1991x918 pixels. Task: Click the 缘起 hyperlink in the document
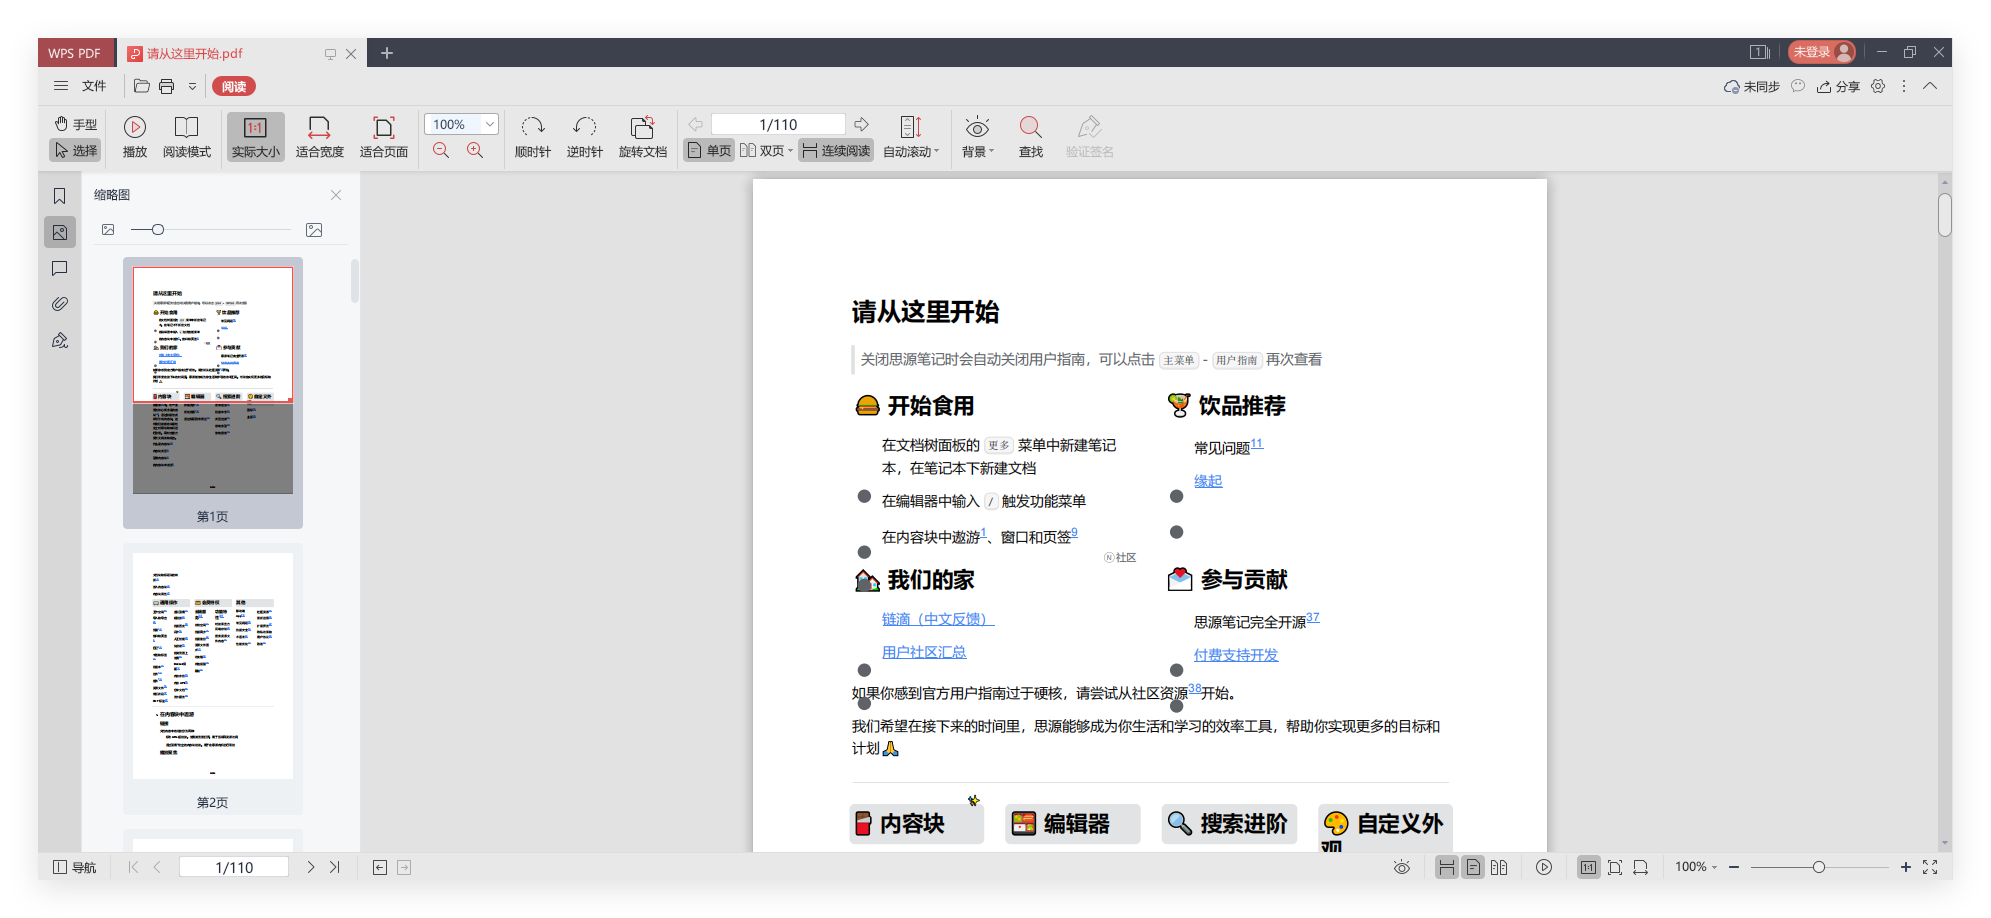(x=1206, y=481)
